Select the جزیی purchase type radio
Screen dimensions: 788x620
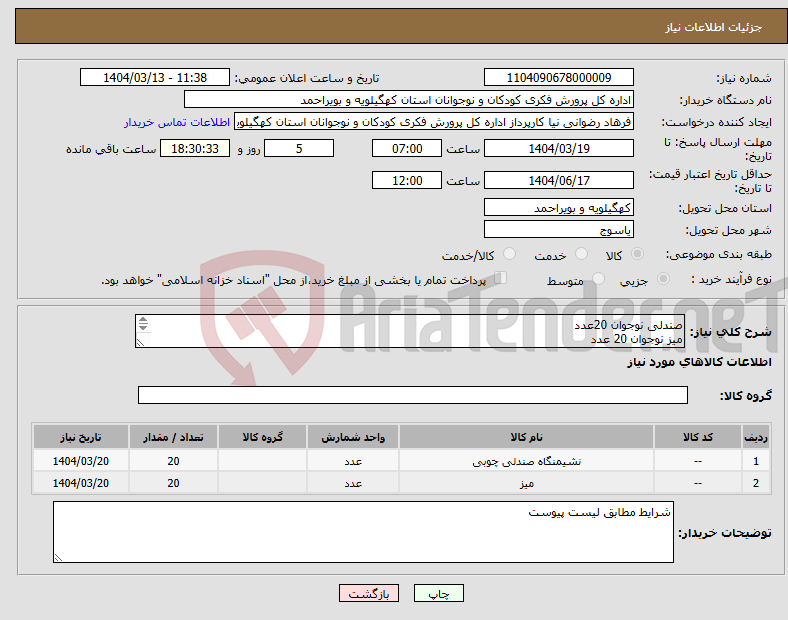663,279
